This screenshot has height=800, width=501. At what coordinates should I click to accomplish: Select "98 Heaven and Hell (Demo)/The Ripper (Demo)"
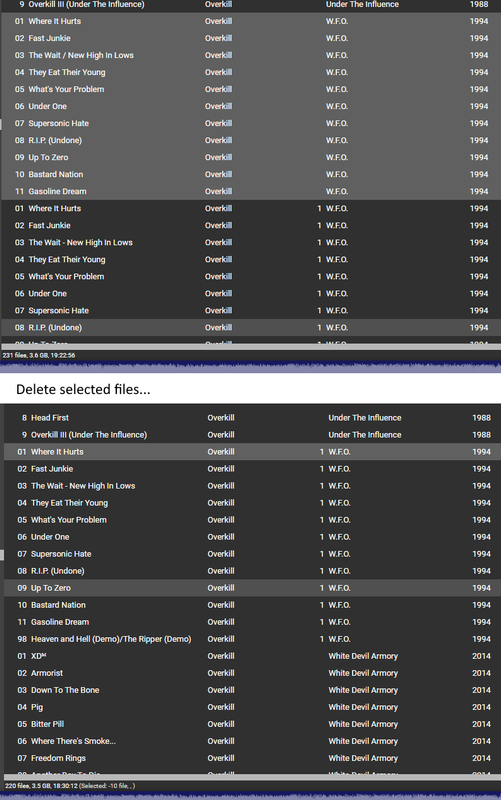(253, 639)
